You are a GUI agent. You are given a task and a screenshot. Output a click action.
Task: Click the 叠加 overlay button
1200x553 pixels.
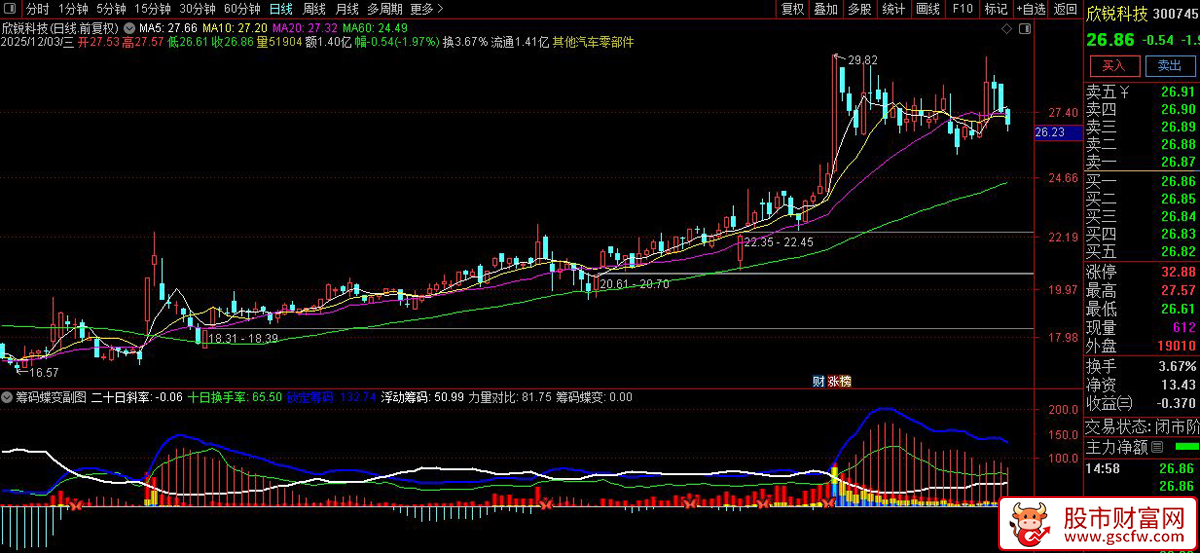click(x=826, y=9)
